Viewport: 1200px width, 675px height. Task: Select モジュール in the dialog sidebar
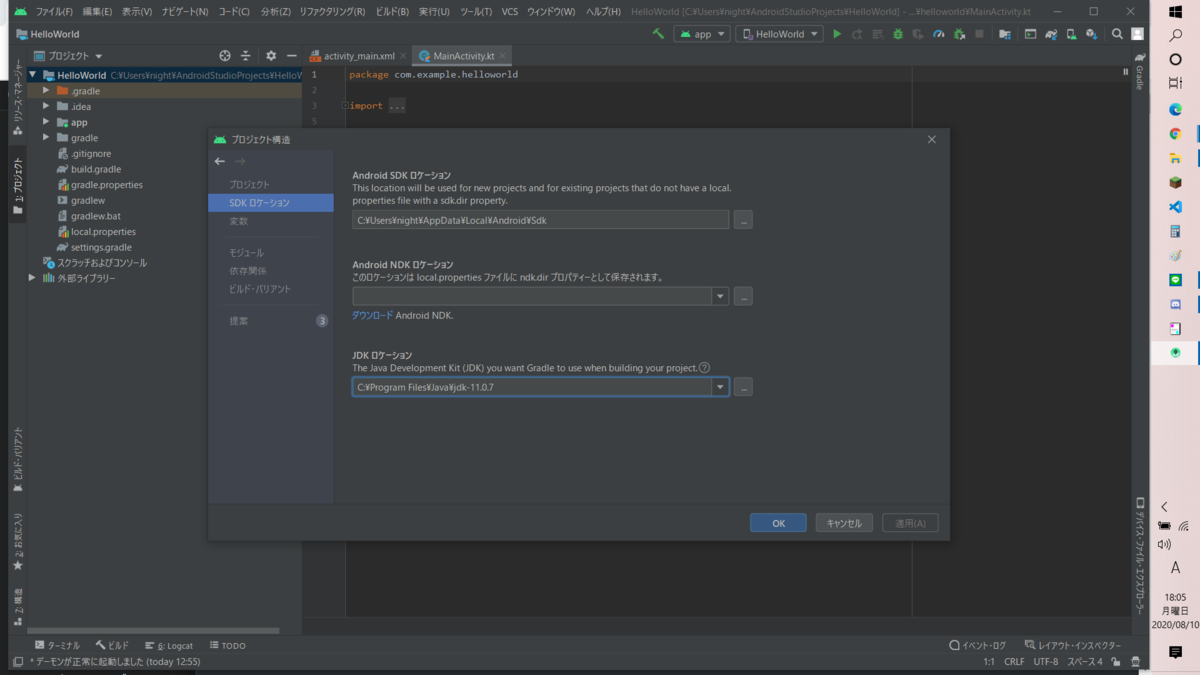point(246,253)
